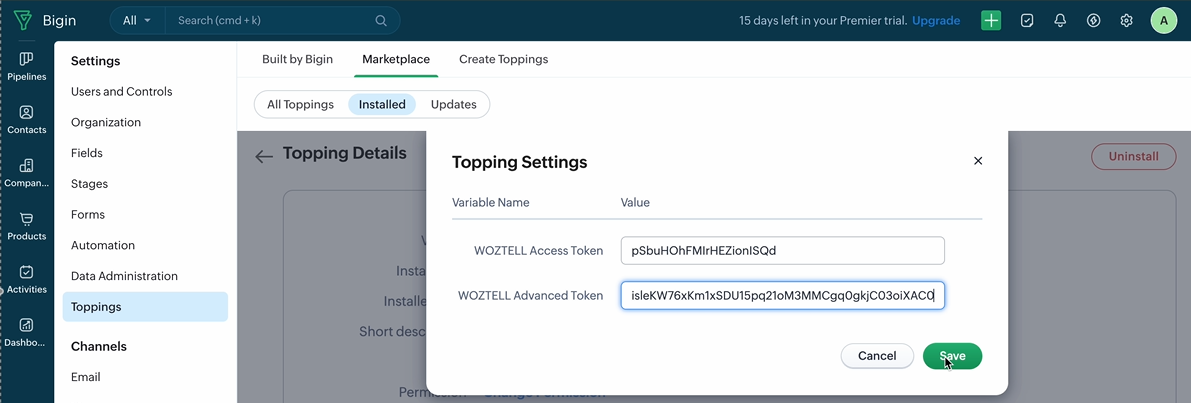Open Pipelines from the left sidebar

pos(26,66)
